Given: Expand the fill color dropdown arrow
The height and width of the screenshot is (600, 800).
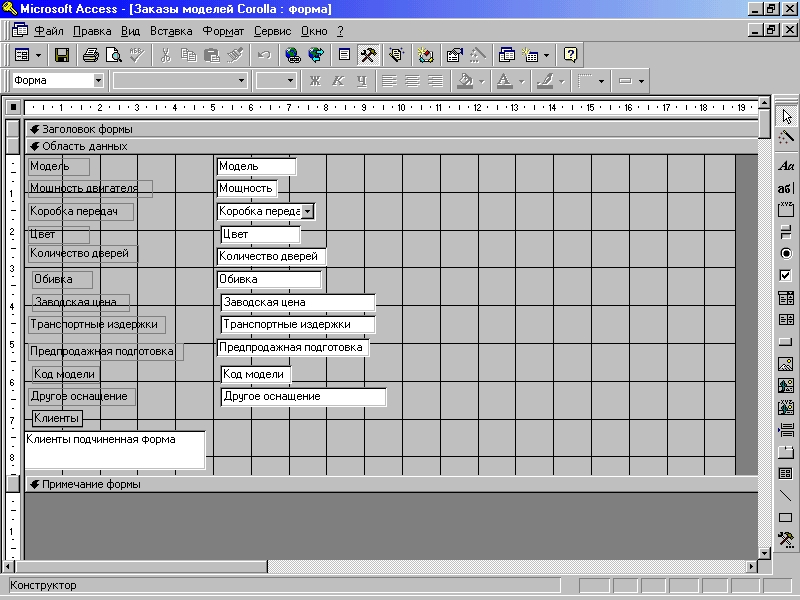Looking at the screenshot, I should click(x=481, y=81).
